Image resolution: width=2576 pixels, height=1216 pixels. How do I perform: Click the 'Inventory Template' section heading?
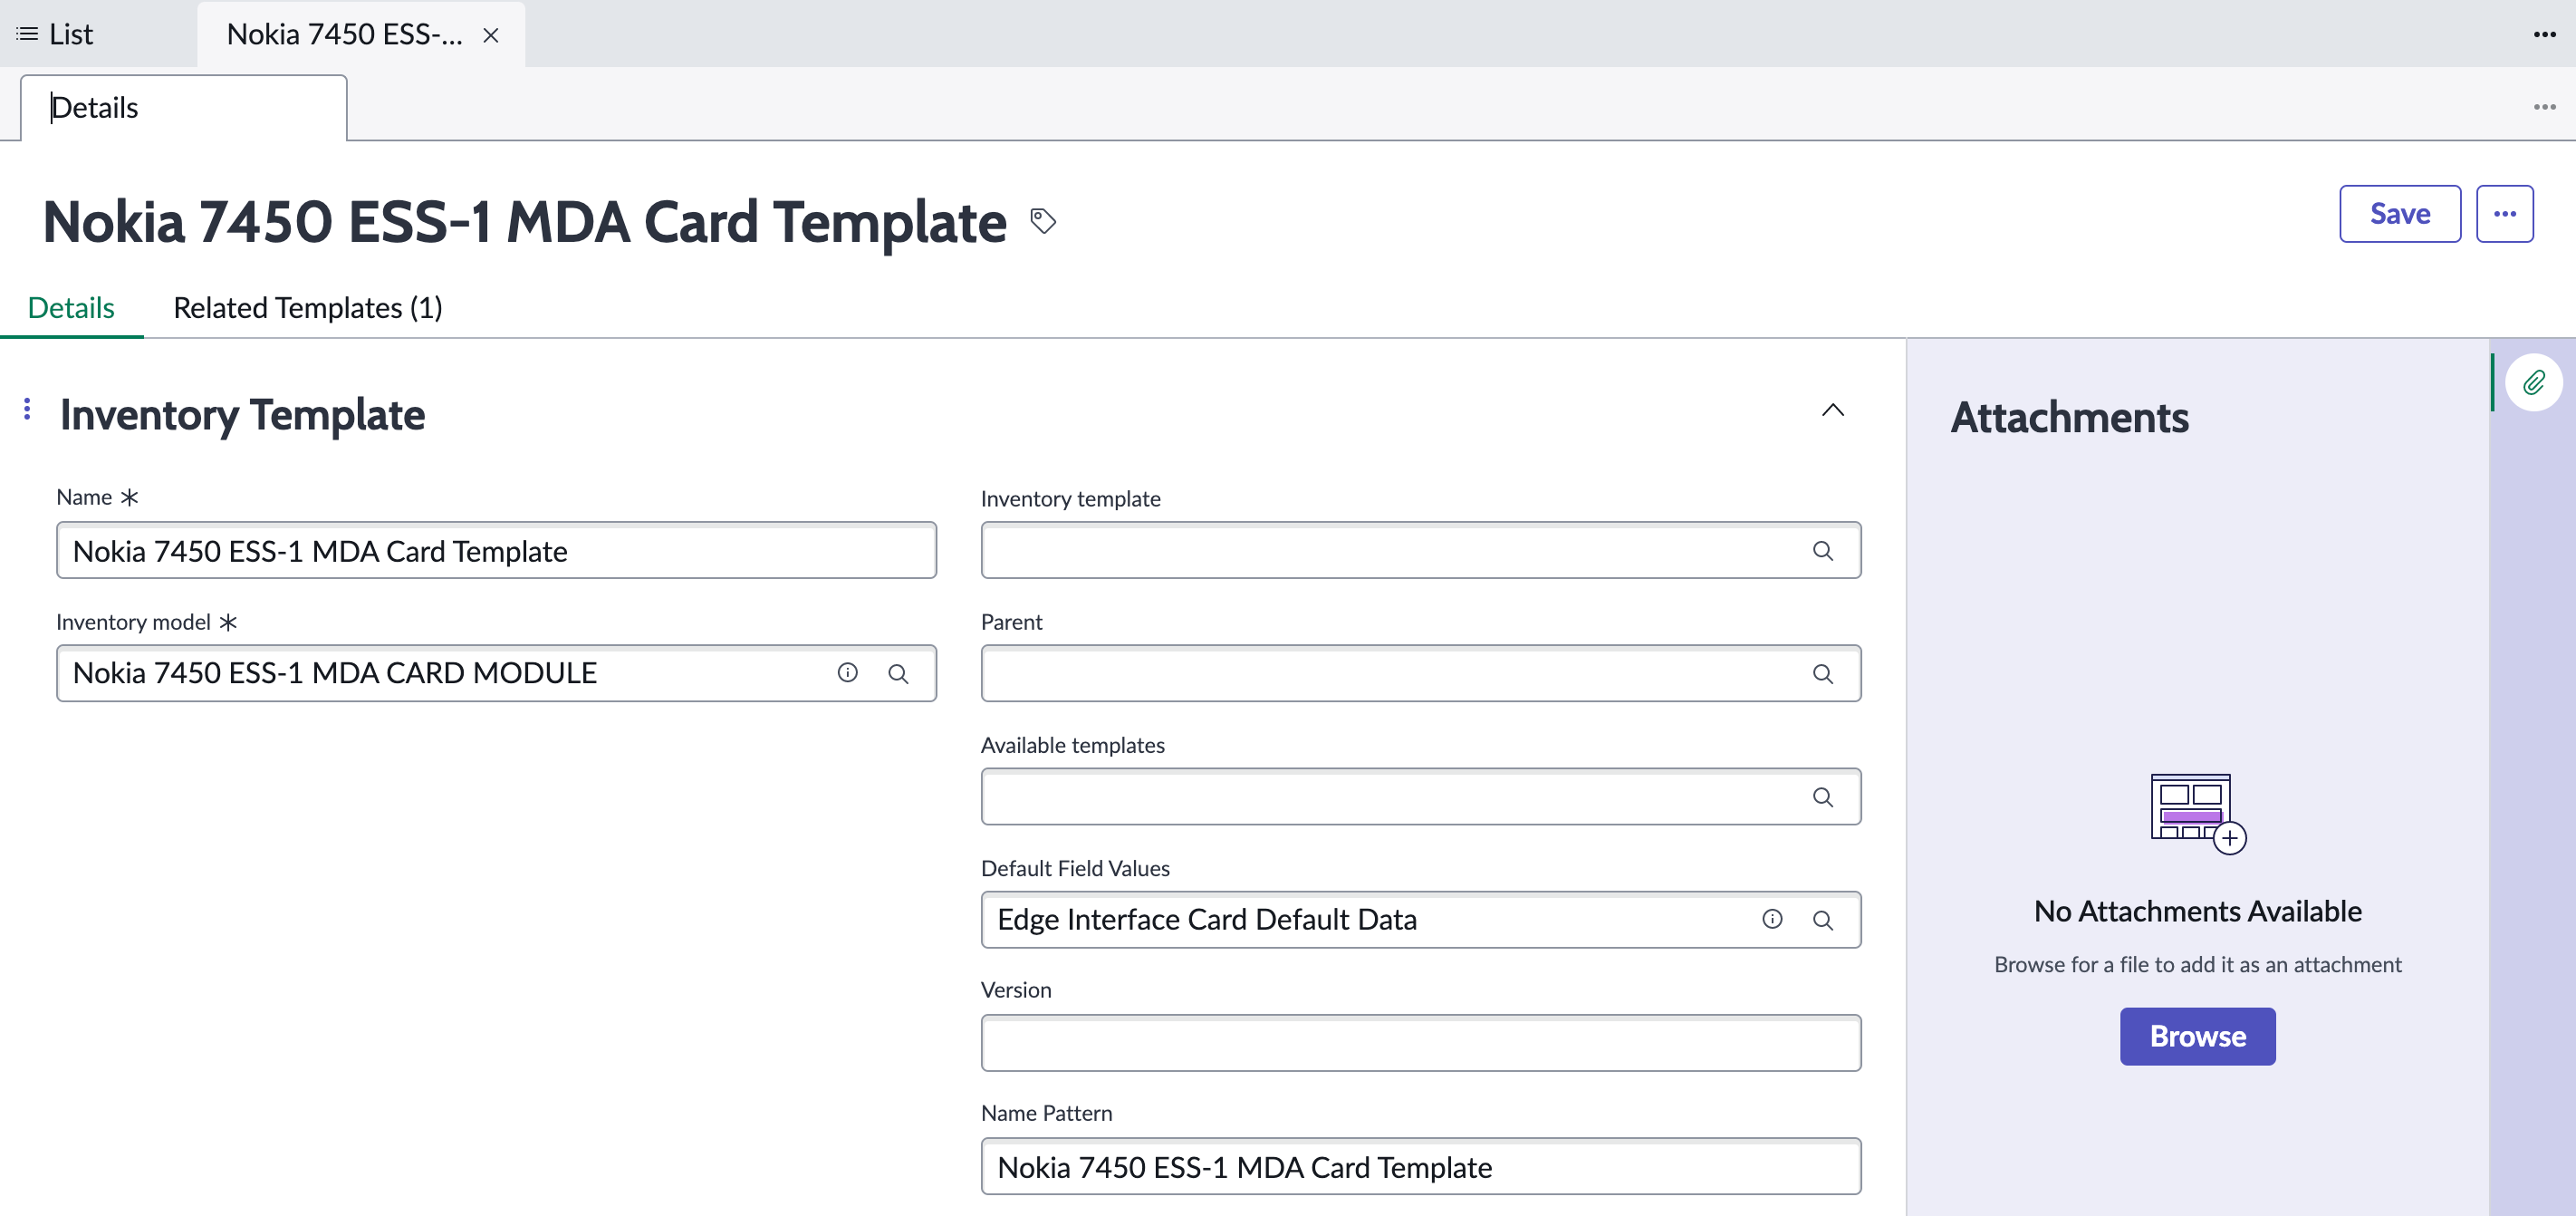tap(242, 414)
